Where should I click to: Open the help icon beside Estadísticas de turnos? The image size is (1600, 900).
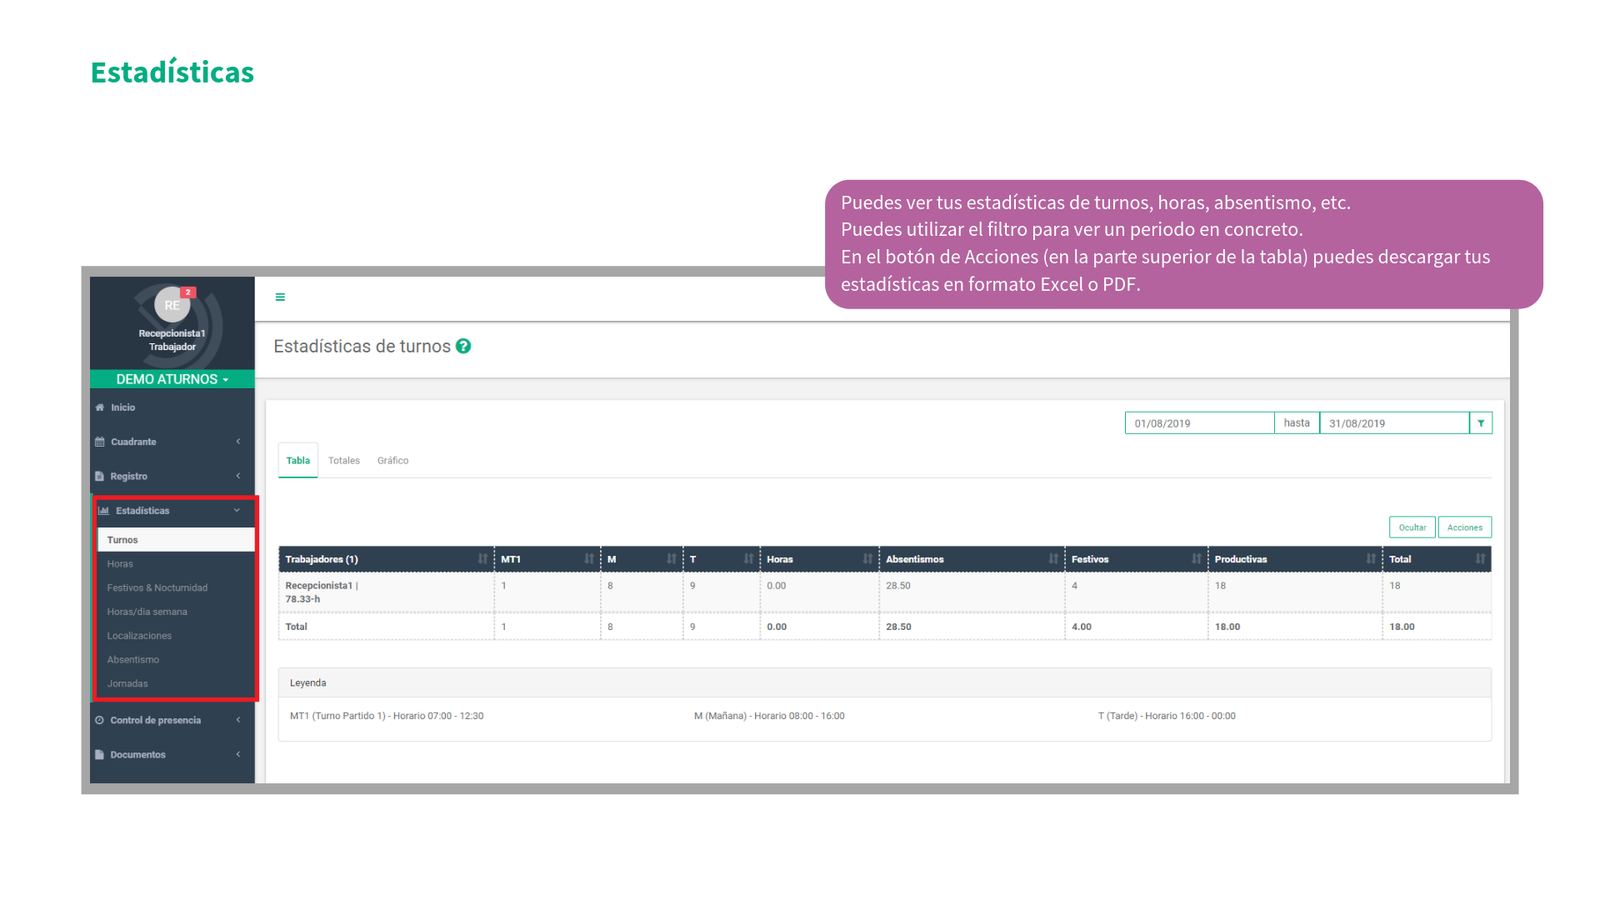[463, 346]
